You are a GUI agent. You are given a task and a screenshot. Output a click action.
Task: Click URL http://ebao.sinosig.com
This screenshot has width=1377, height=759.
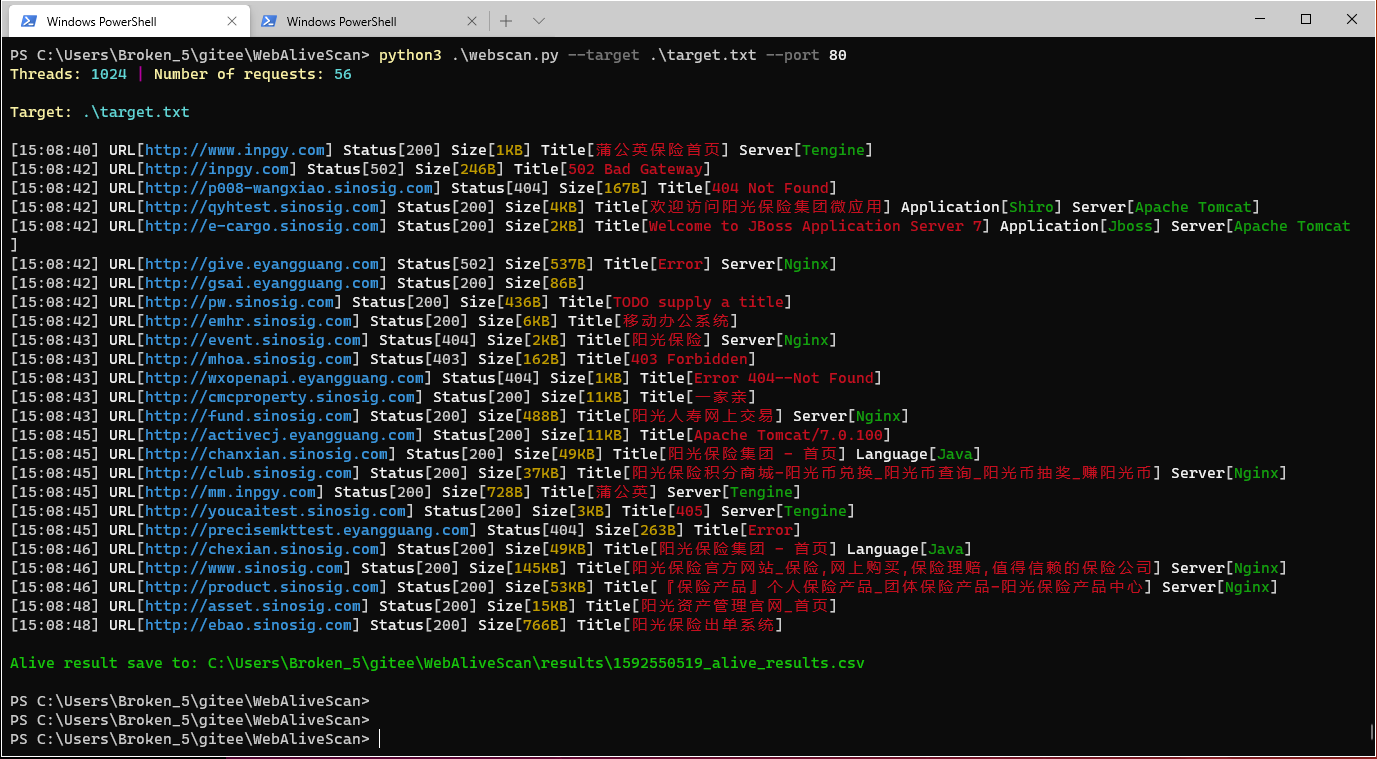point(249,625)
